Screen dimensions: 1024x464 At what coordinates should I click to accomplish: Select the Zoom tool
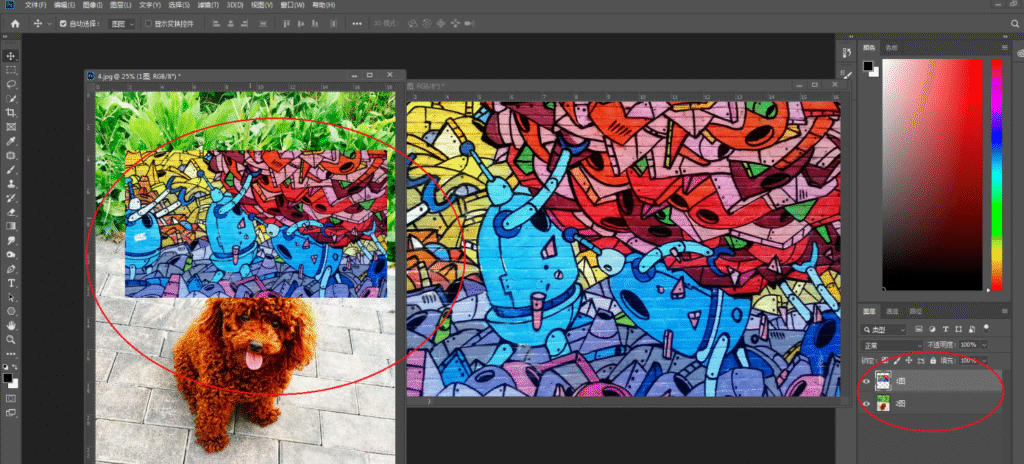(11, 340)
